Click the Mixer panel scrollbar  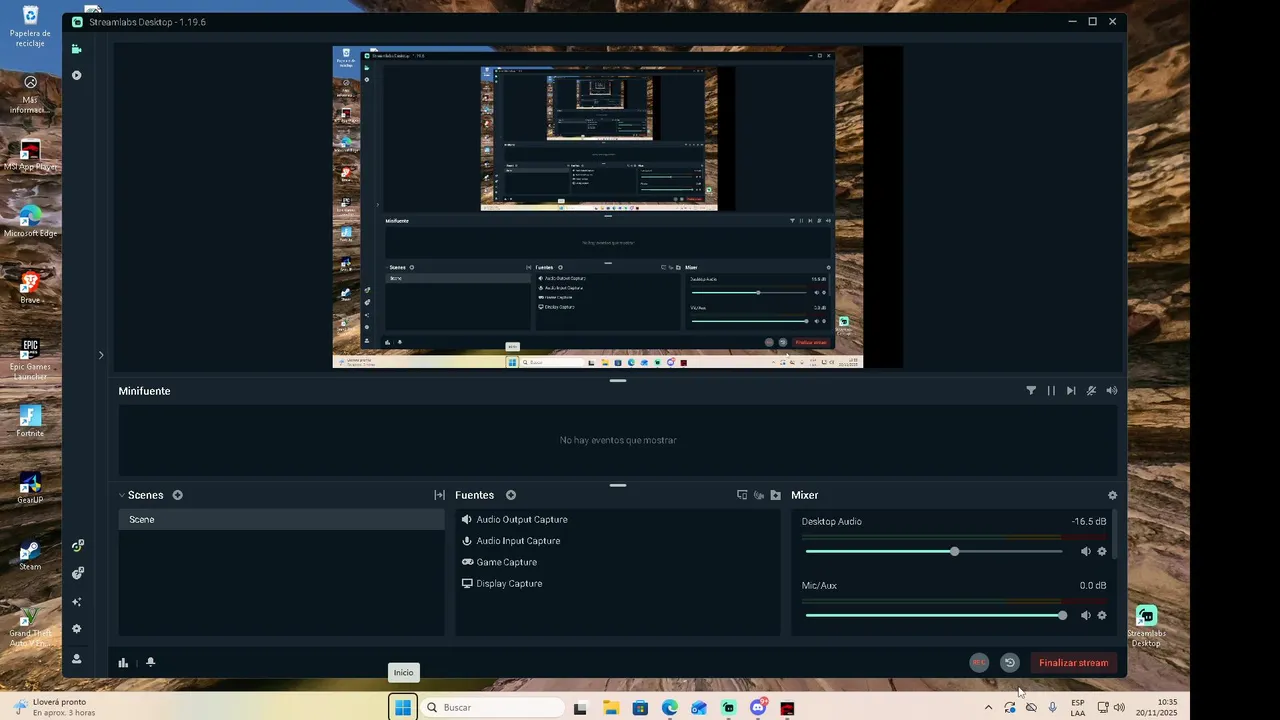click(x=1114, y=535)
